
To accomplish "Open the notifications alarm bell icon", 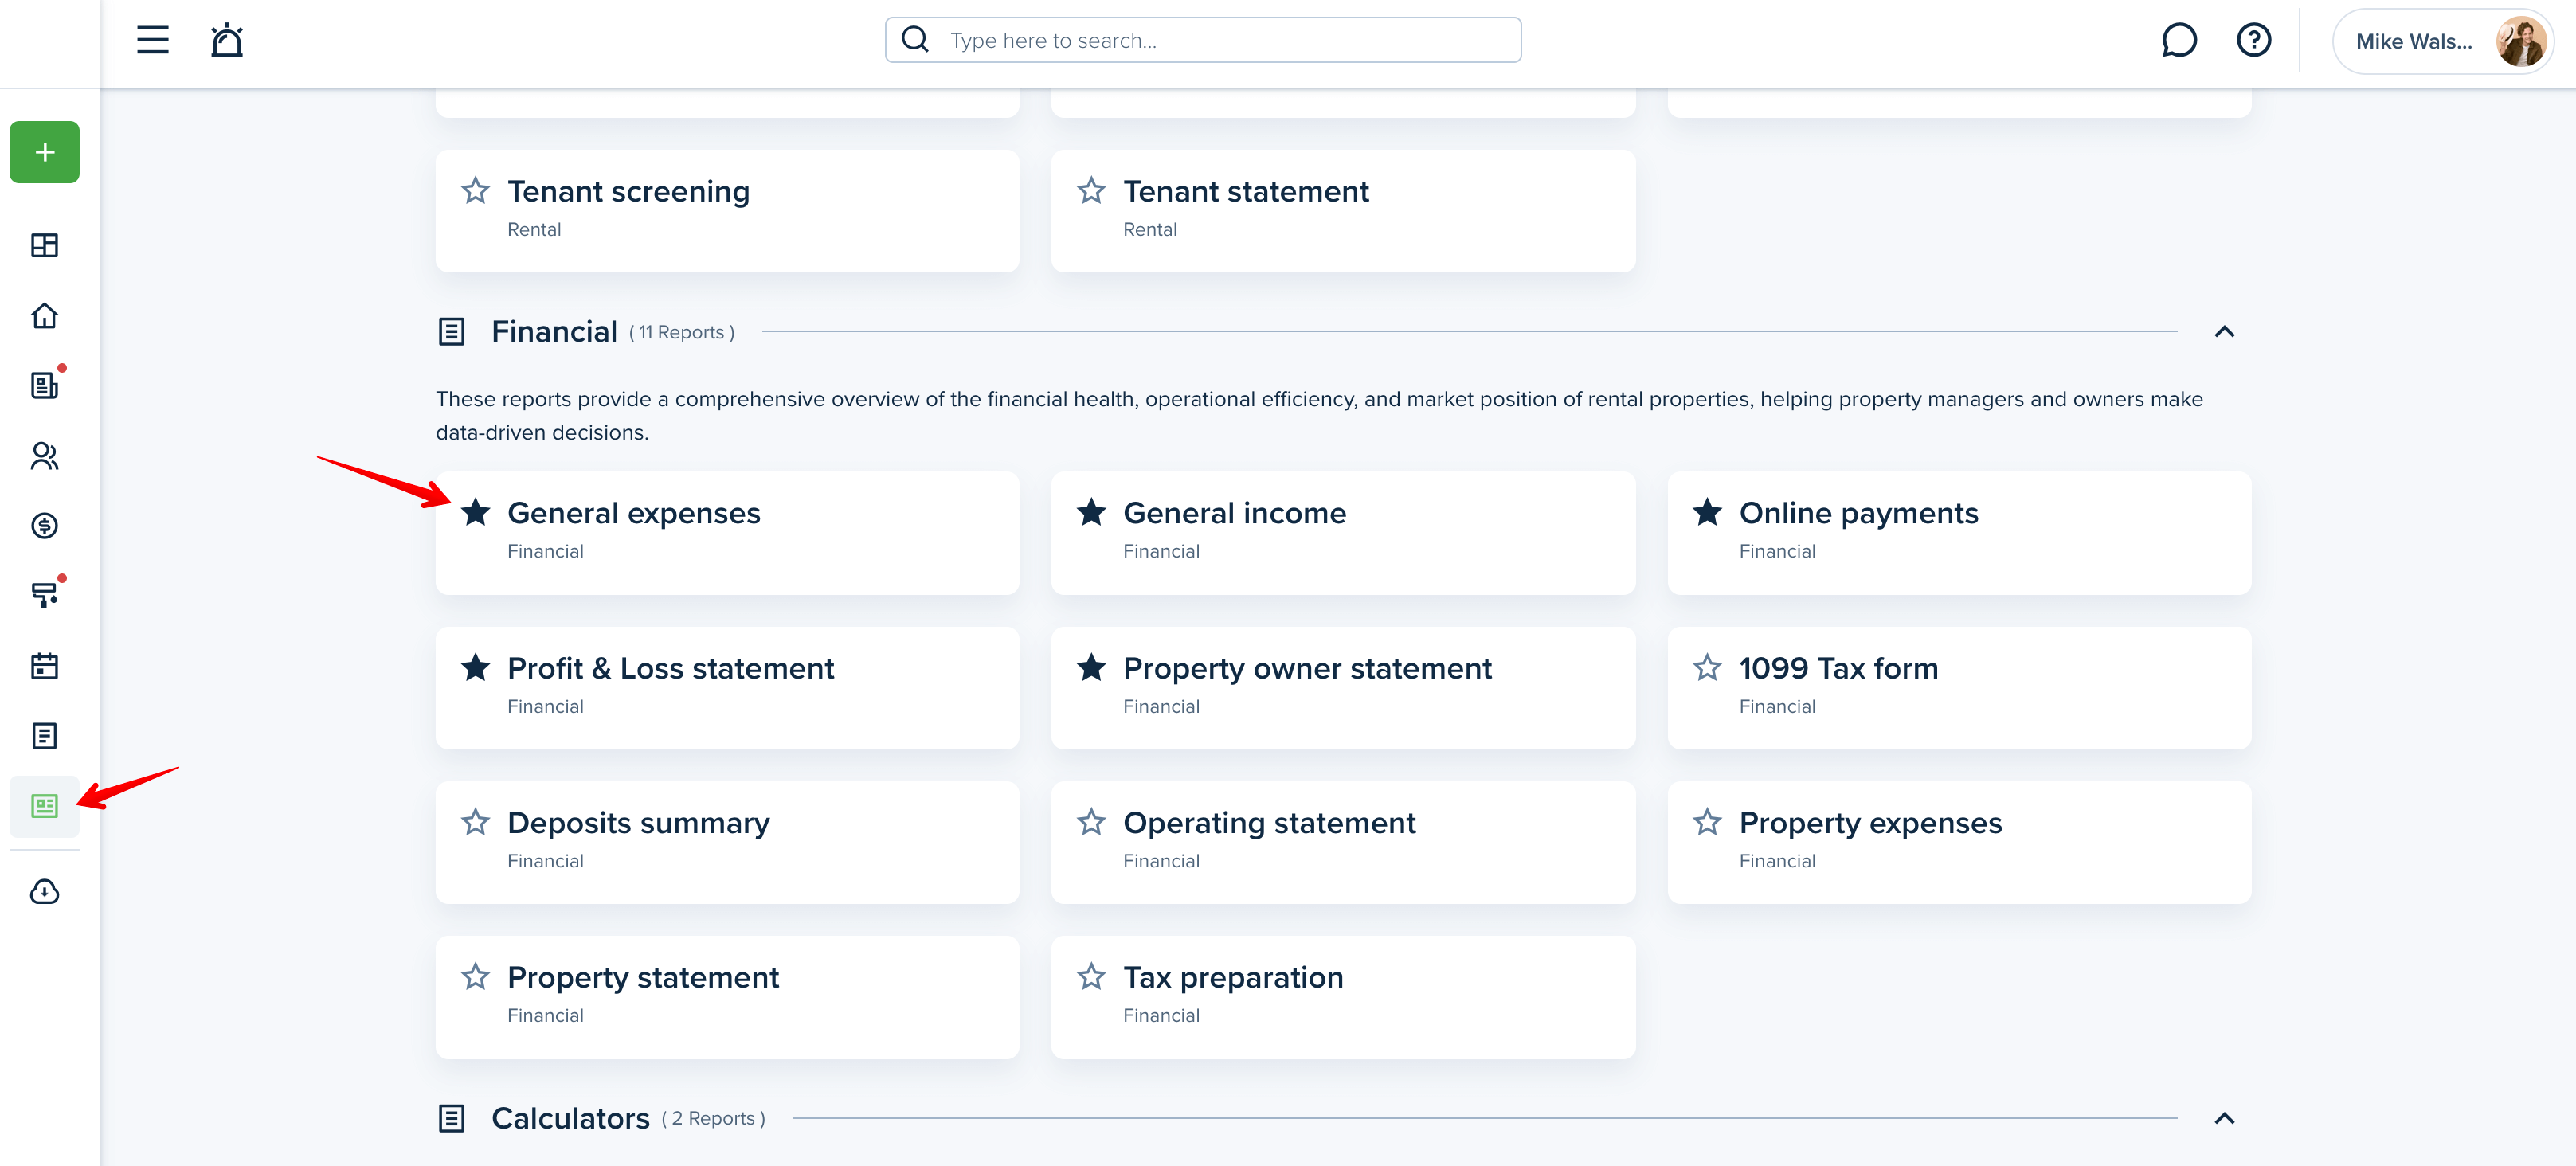I will tap(227, 40).
